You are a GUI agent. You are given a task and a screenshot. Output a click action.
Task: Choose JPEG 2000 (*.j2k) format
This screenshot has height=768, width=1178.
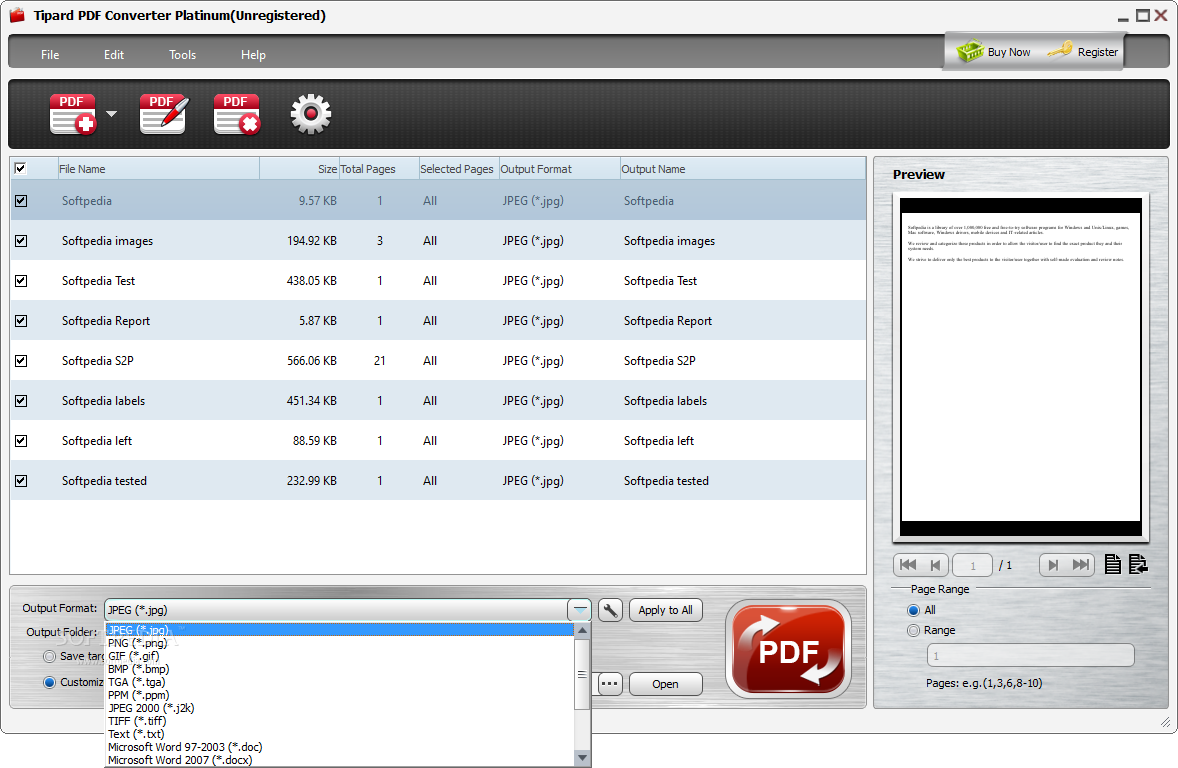(340, 708)
